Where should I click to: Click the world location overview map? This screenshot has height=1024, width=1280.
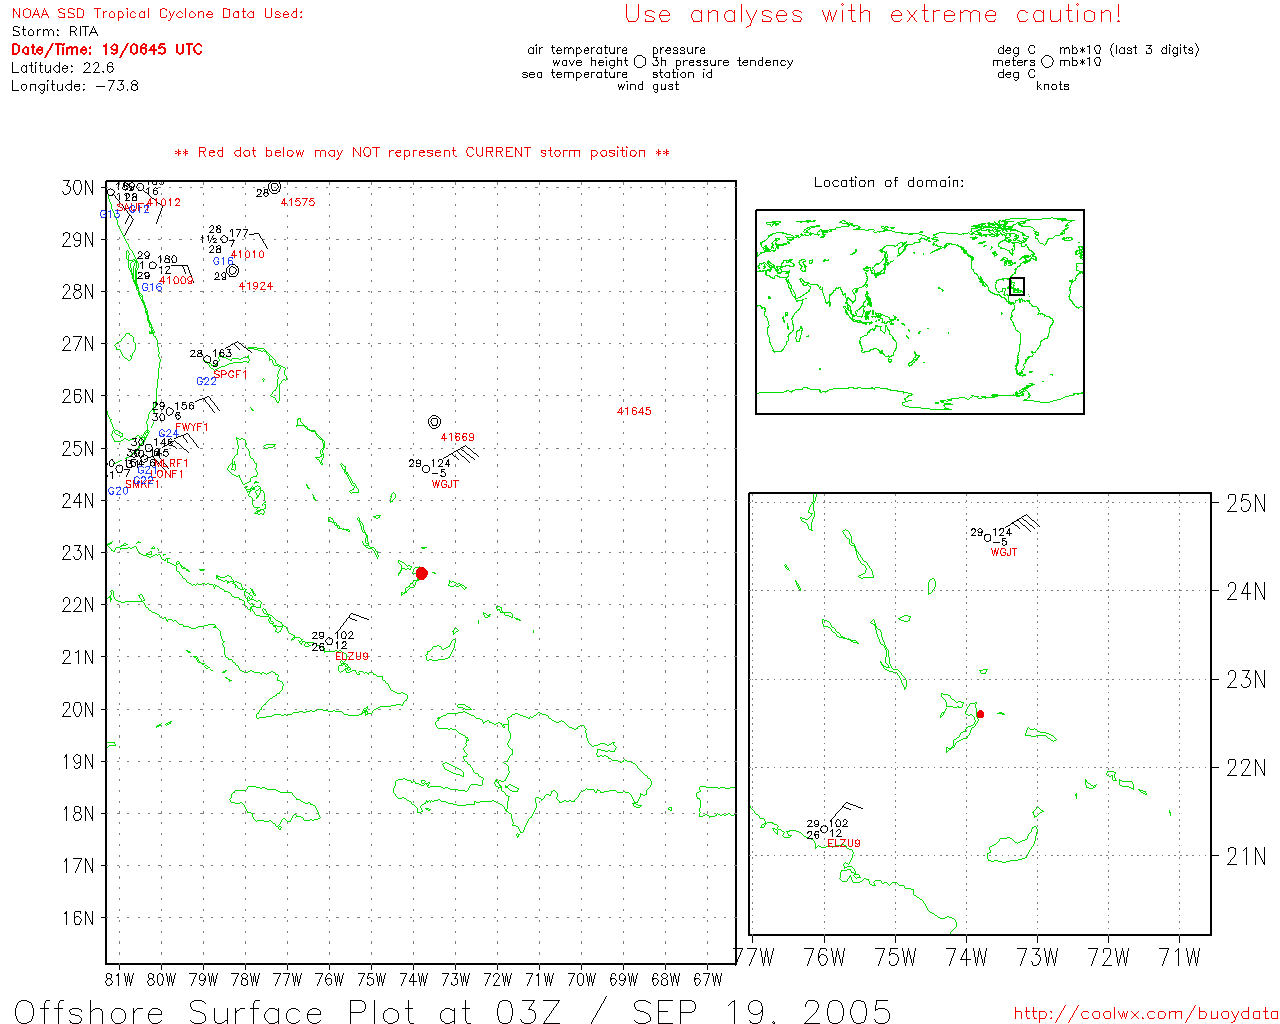[x=920, y=312]
